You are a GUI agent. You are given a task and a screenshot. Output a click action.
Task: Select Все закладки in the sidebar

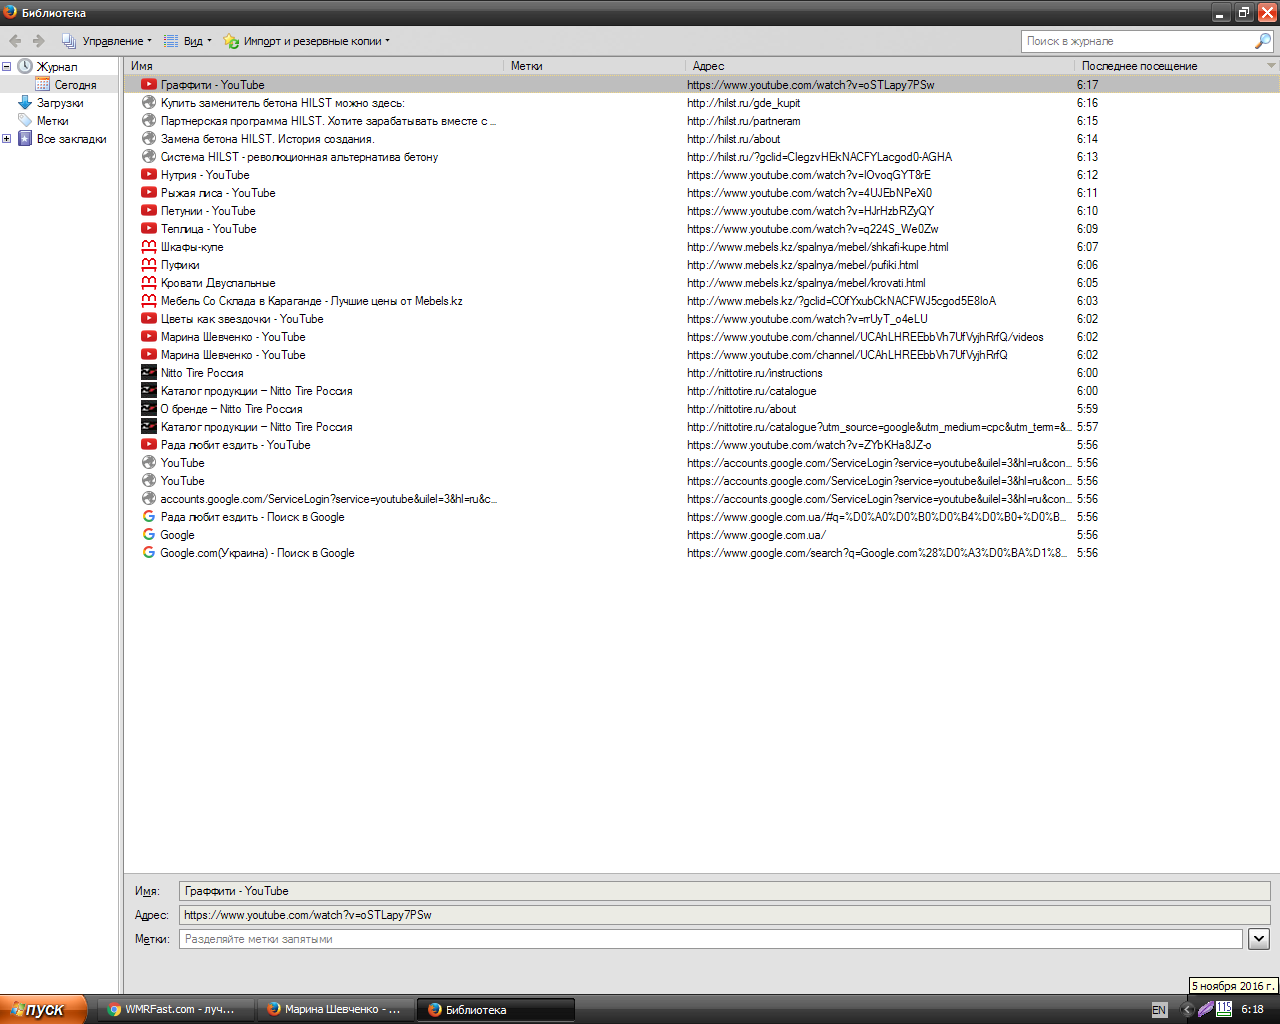point(71,139)
